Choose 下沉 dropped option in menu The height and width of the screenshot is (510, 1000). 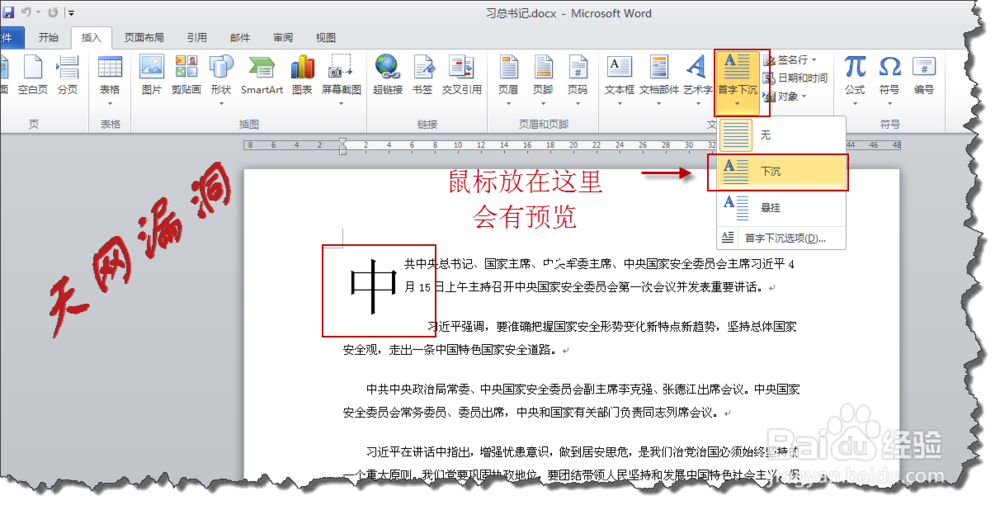tap(781, 171)
